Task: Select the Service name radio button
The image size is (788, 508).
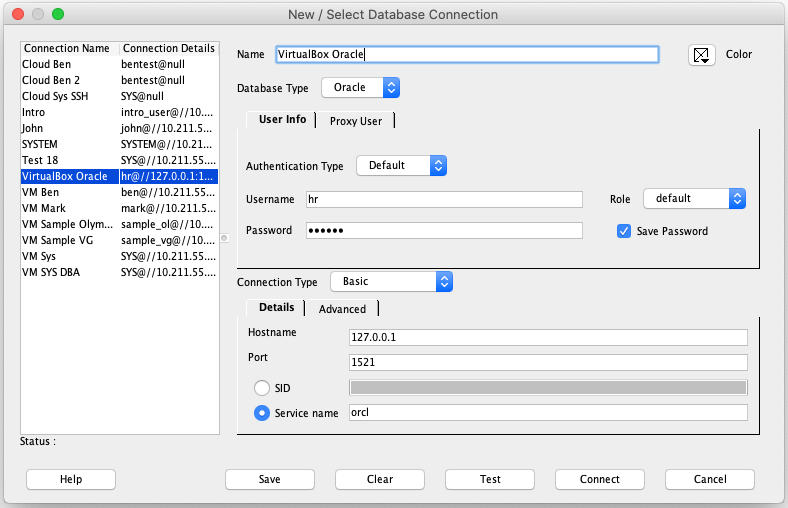Action: coord(262,413)
